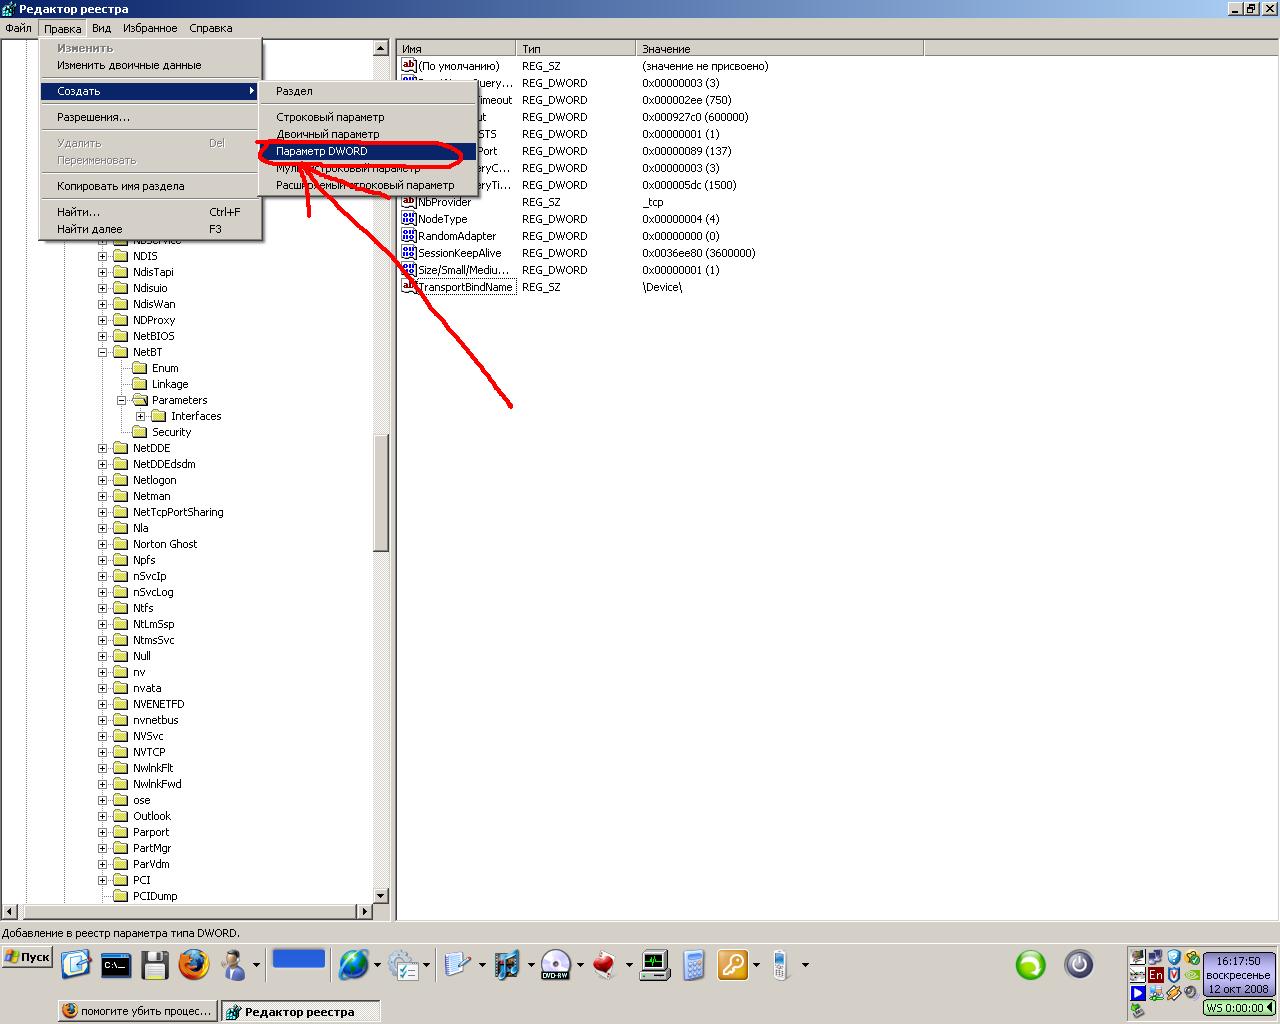Viewport: 1280px width, 1024px height.
Task: Collapse the NetBT registry key
Action: 102,352
